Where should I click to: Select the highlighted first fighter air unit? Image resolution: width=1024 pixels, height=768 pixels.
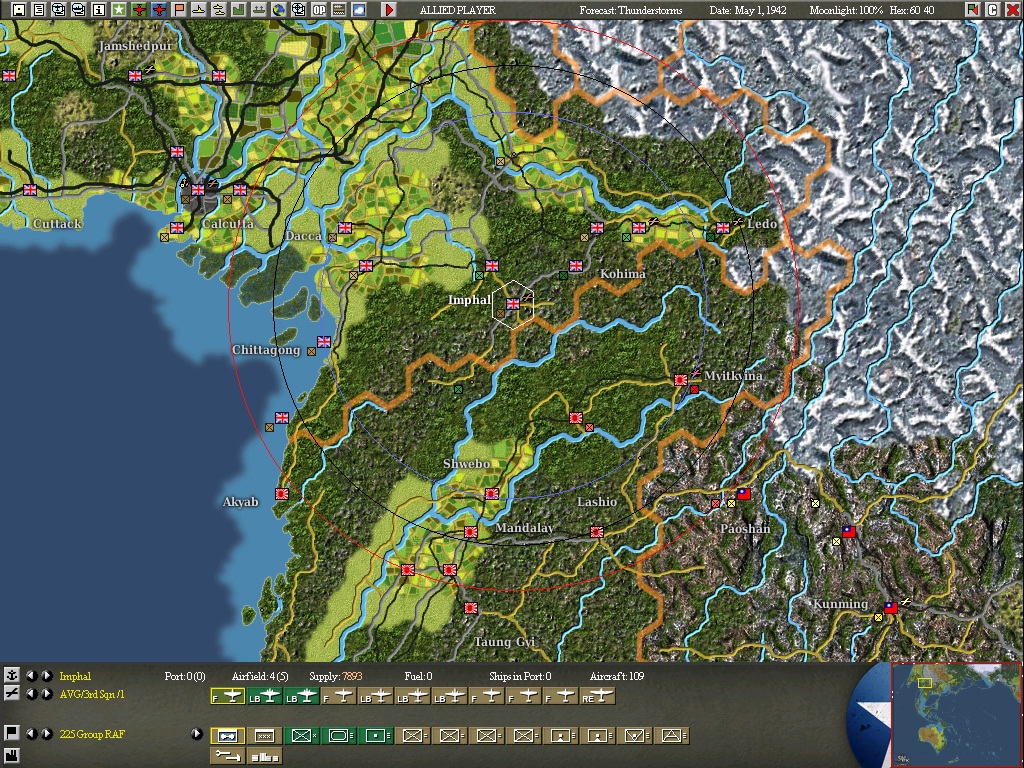(228, 697)
